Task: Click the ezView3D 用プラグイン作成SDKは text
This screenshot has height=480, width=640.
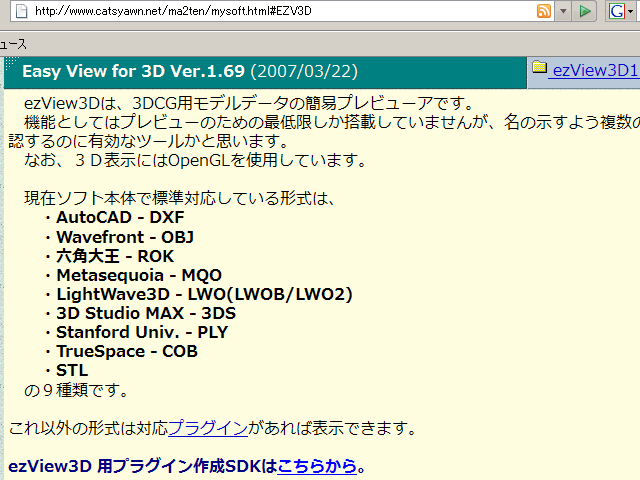Action: tap(142, 466)
